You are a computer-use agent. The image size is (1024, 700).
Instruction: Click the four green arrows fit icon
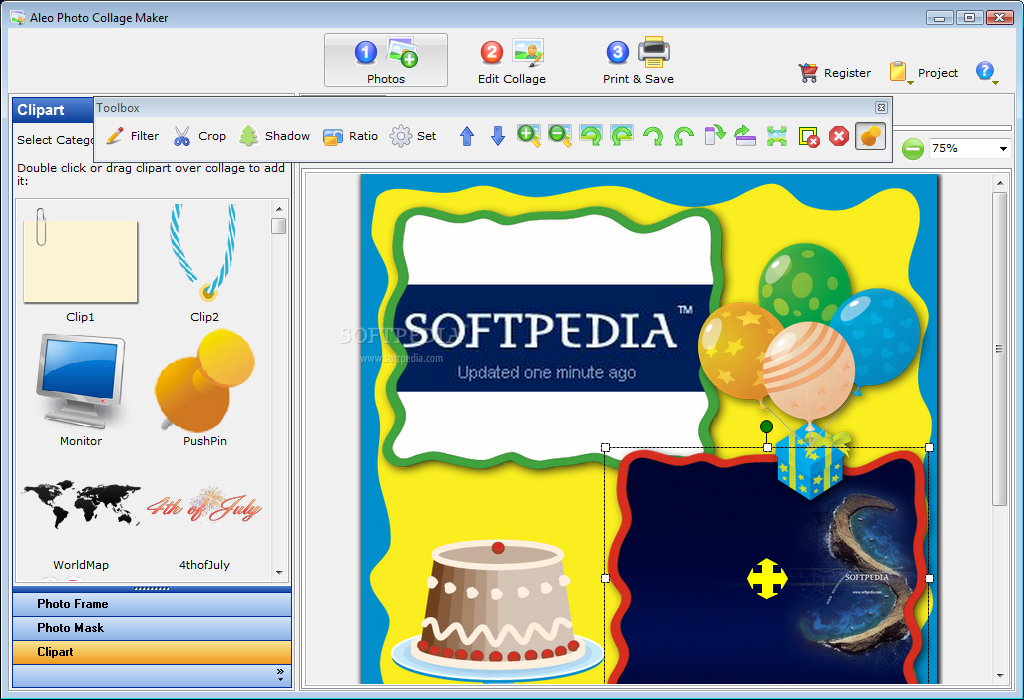(776, 136)
